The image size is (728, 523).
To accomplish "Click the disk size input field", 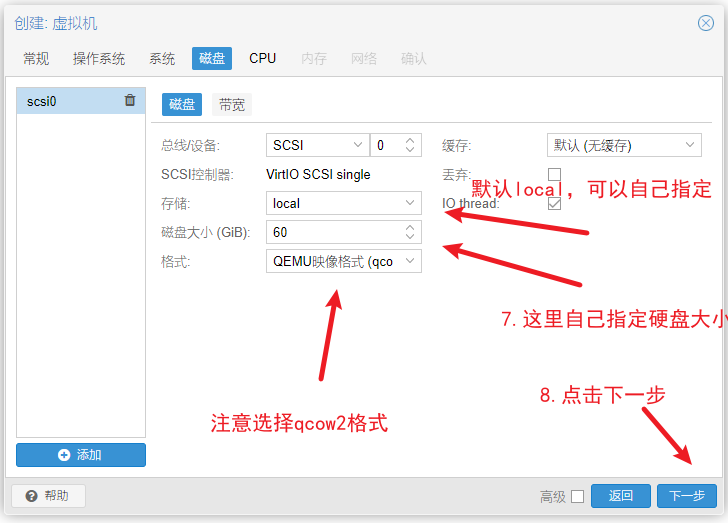I will click(x=335, y=232).
